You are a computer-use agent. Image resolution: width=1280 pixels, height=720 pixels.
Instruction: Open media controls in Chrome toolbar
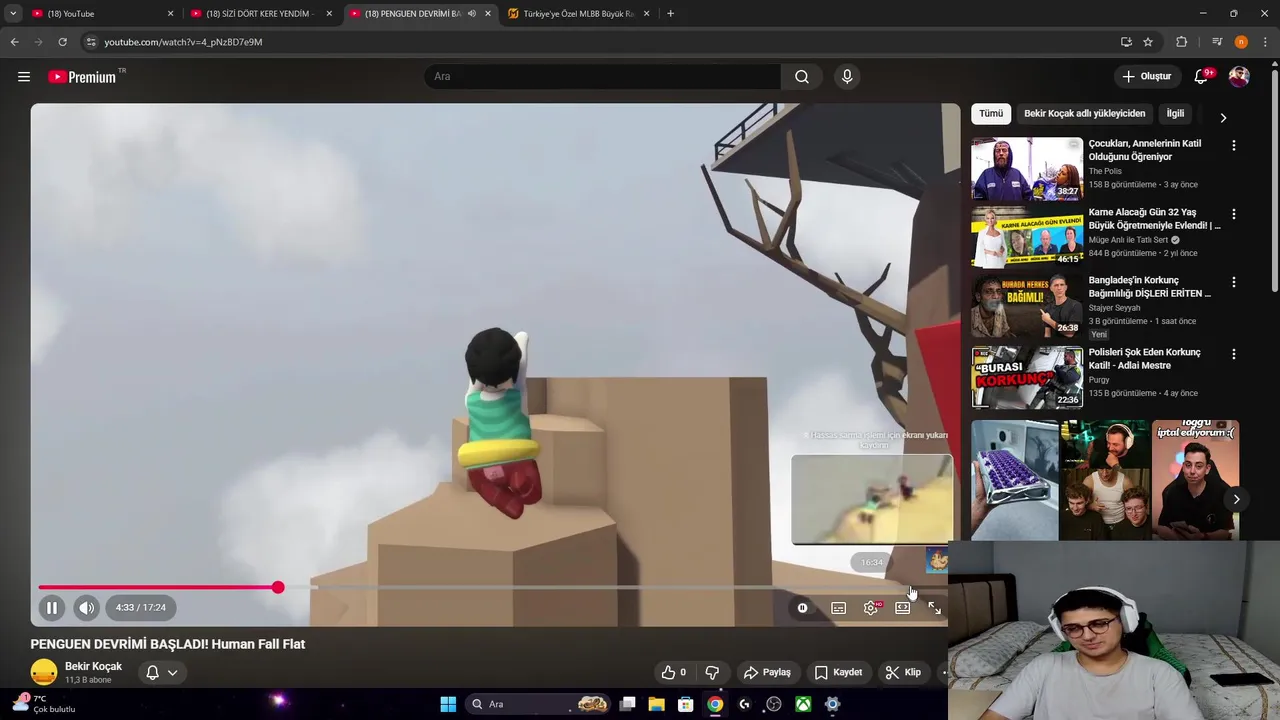pos(1217,42)
